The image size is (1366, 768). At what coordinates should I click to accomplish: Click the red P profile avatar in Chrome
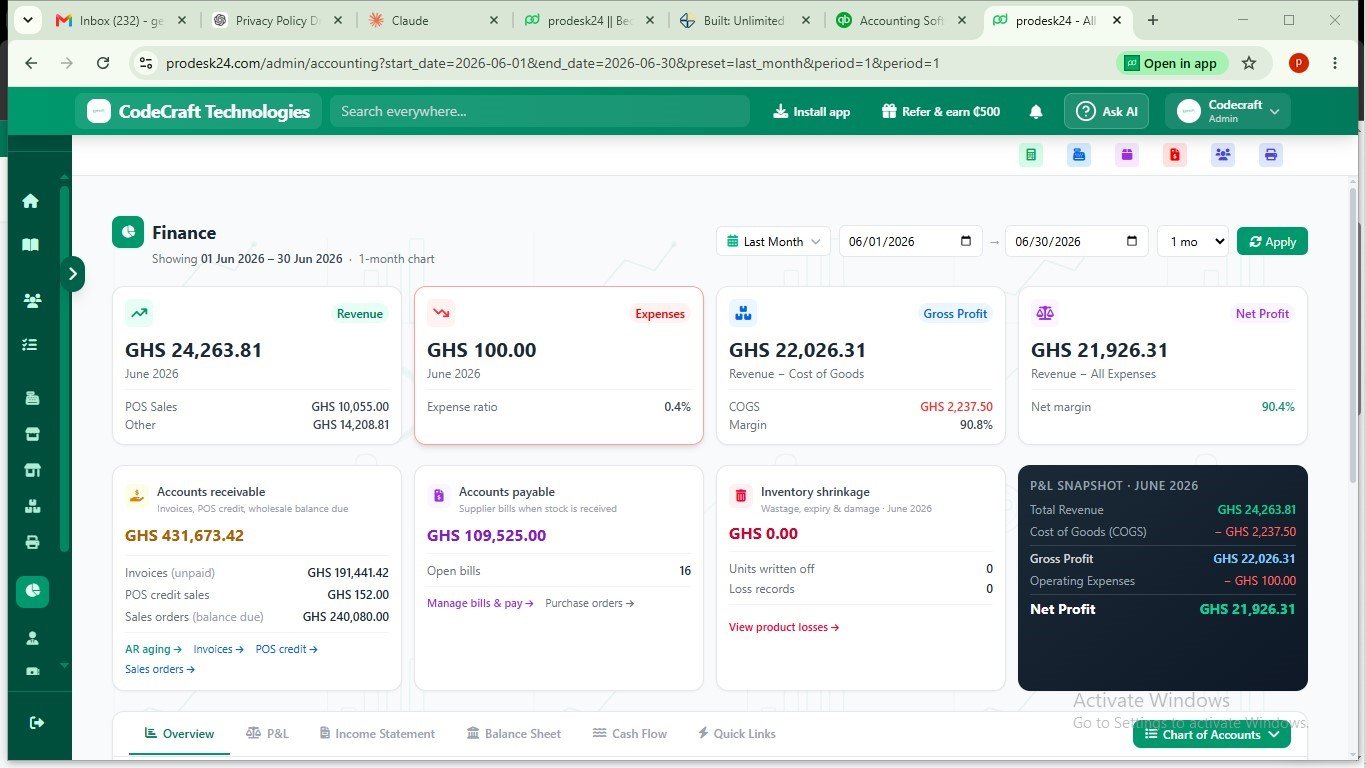1298,63
